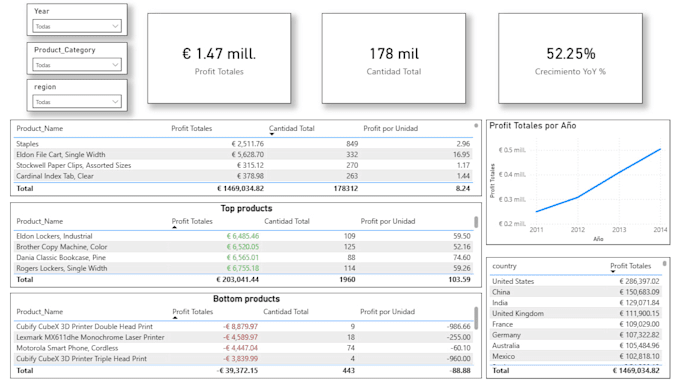680x385 pixels.
Task: Open the region slicer dropdown
Action: (77, 101)
